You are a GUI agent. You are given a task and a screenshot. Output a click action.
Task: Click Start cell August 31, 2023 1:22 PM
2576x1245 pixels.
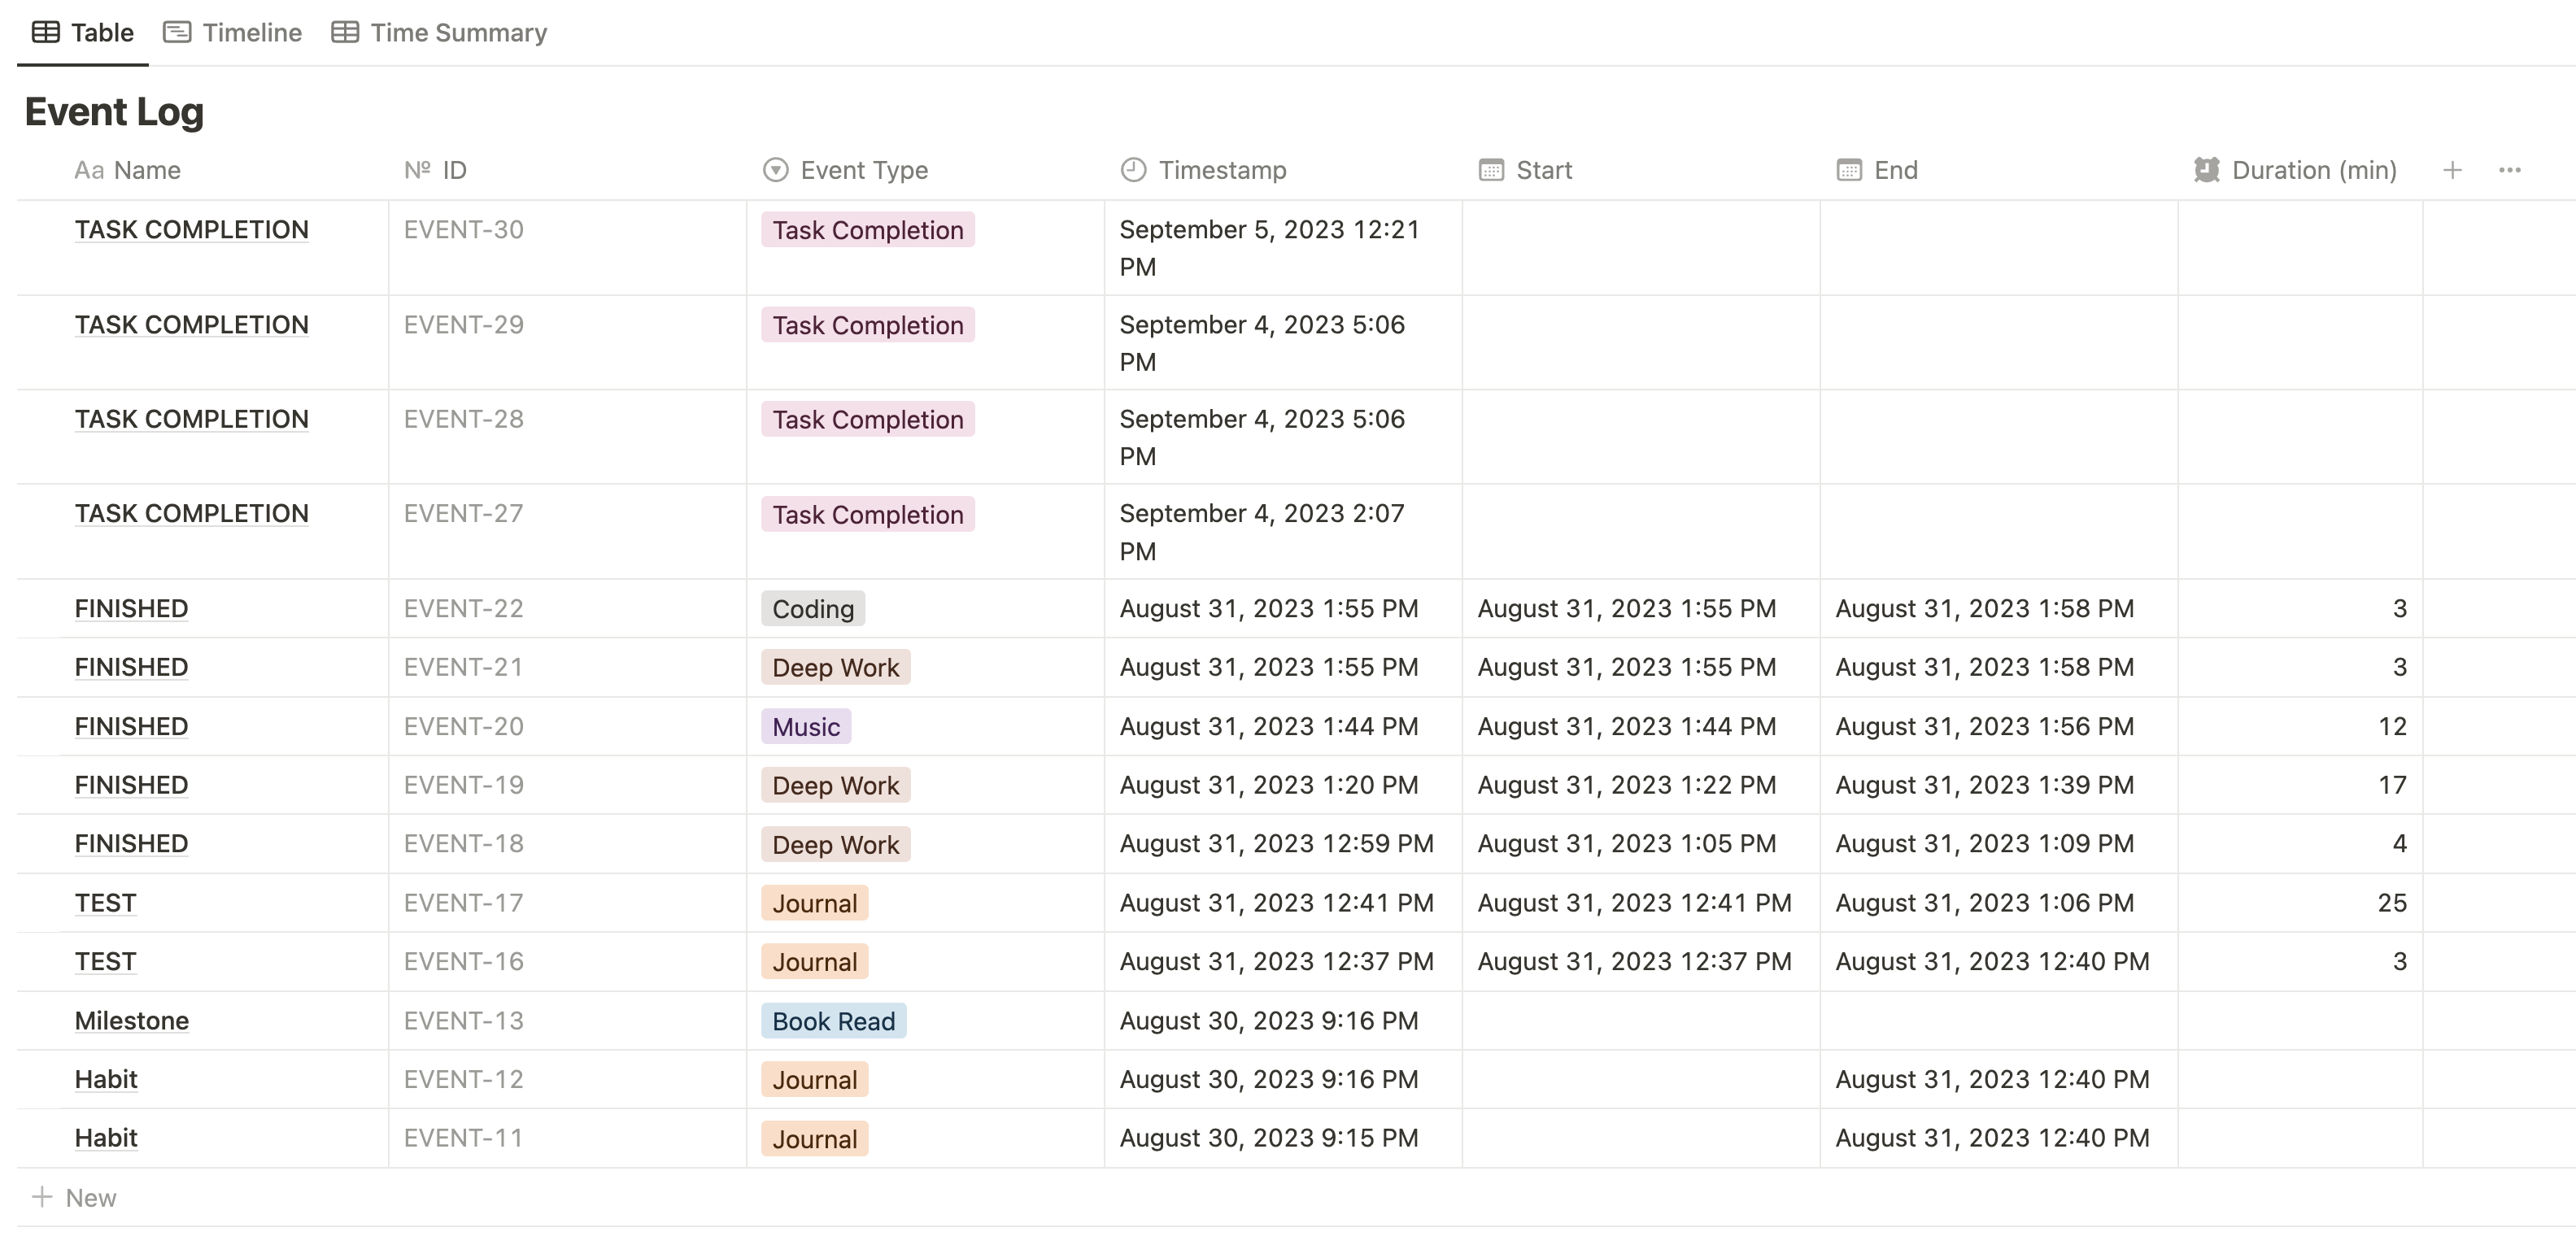1627,785
